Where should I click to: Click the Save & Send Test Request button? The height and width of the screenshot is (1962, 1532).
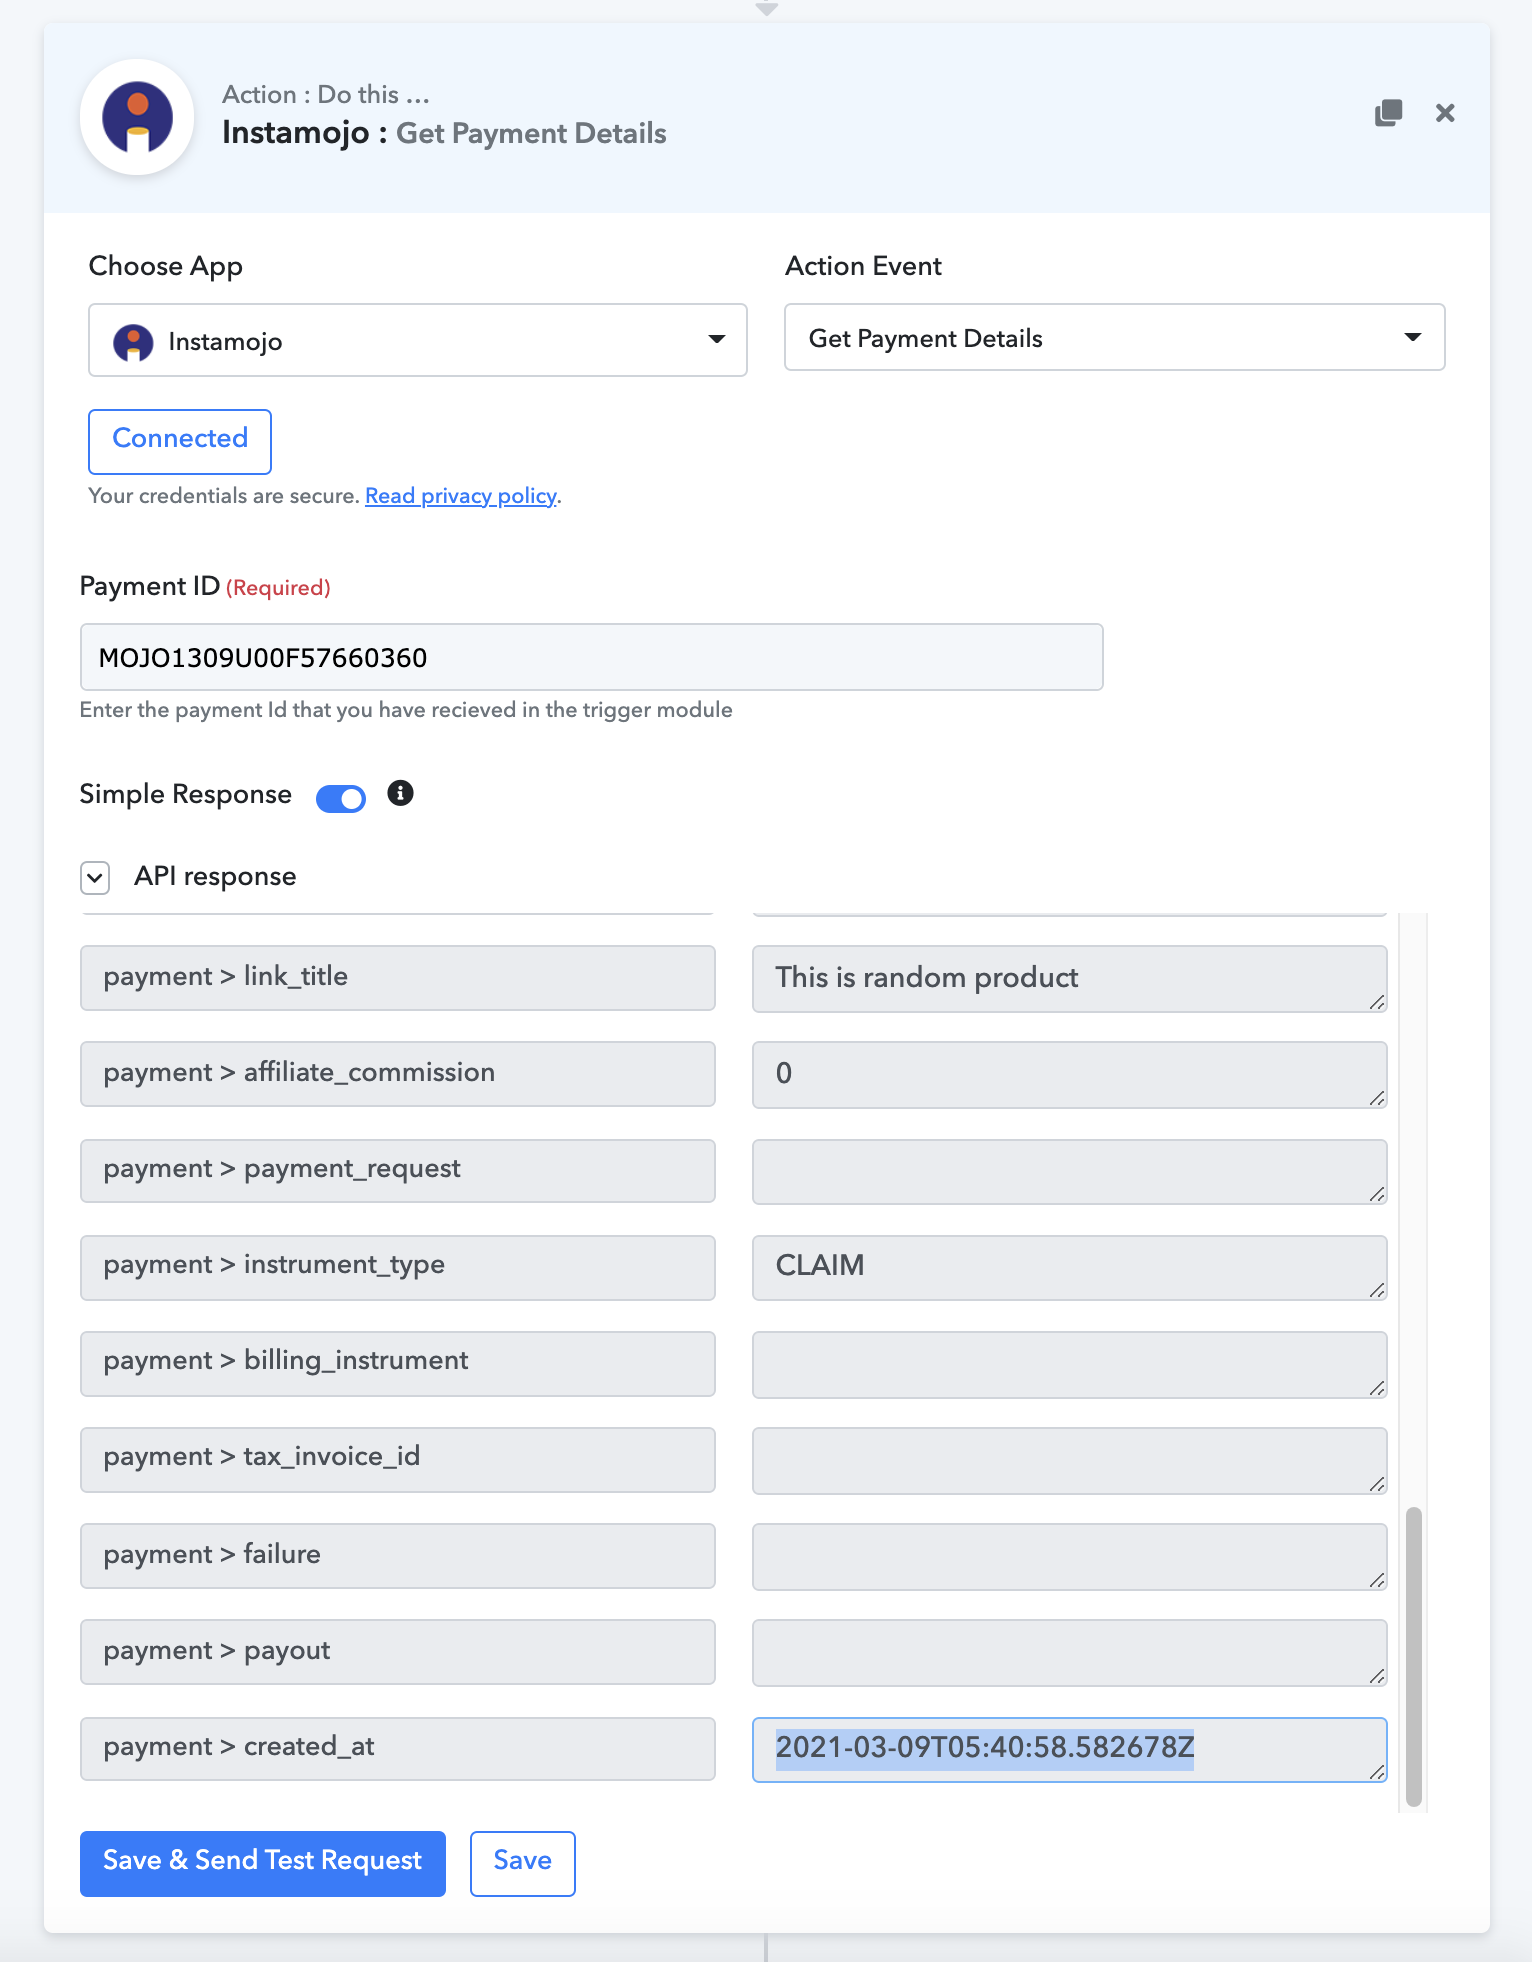click(x=263, y=1863)
